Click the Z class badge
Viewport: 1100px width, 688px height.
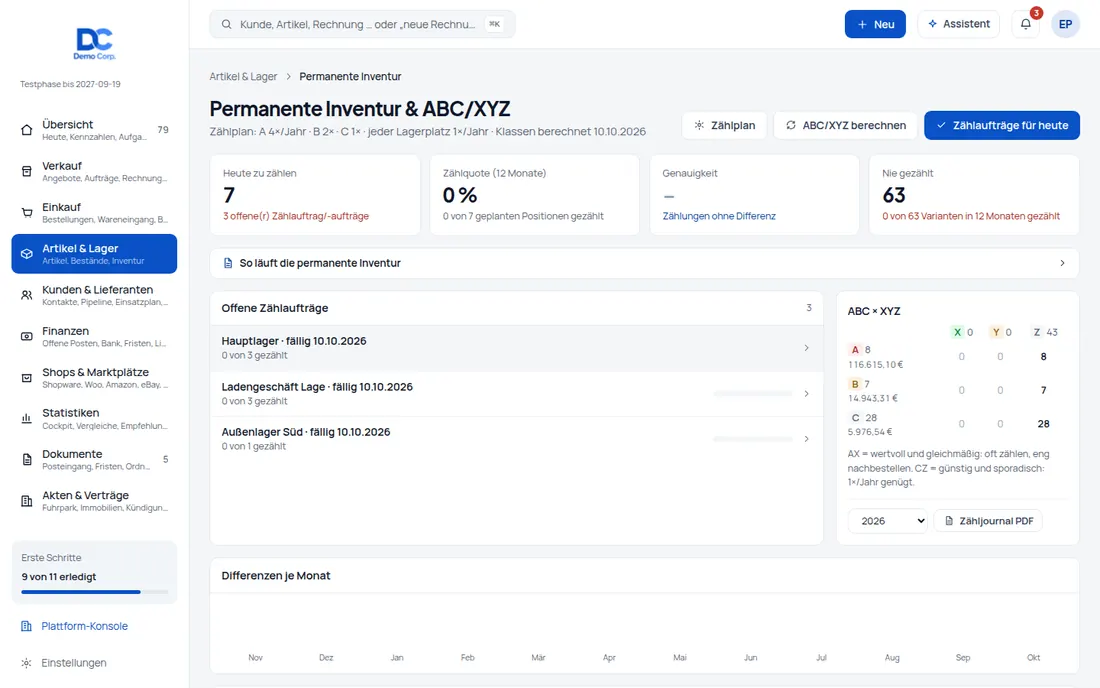point(1037,332)
